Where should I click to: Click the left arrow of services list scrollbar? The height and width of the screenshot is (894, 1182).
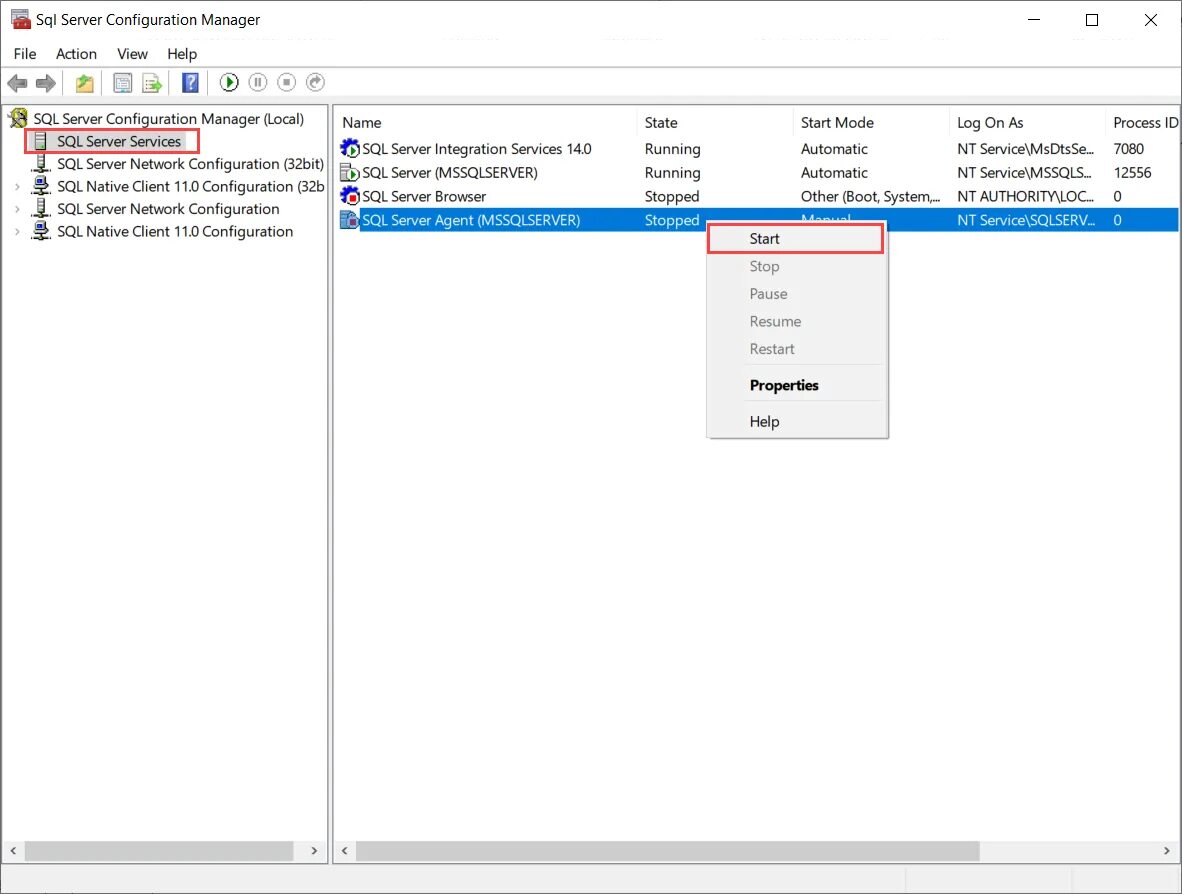tap(344, 851)
